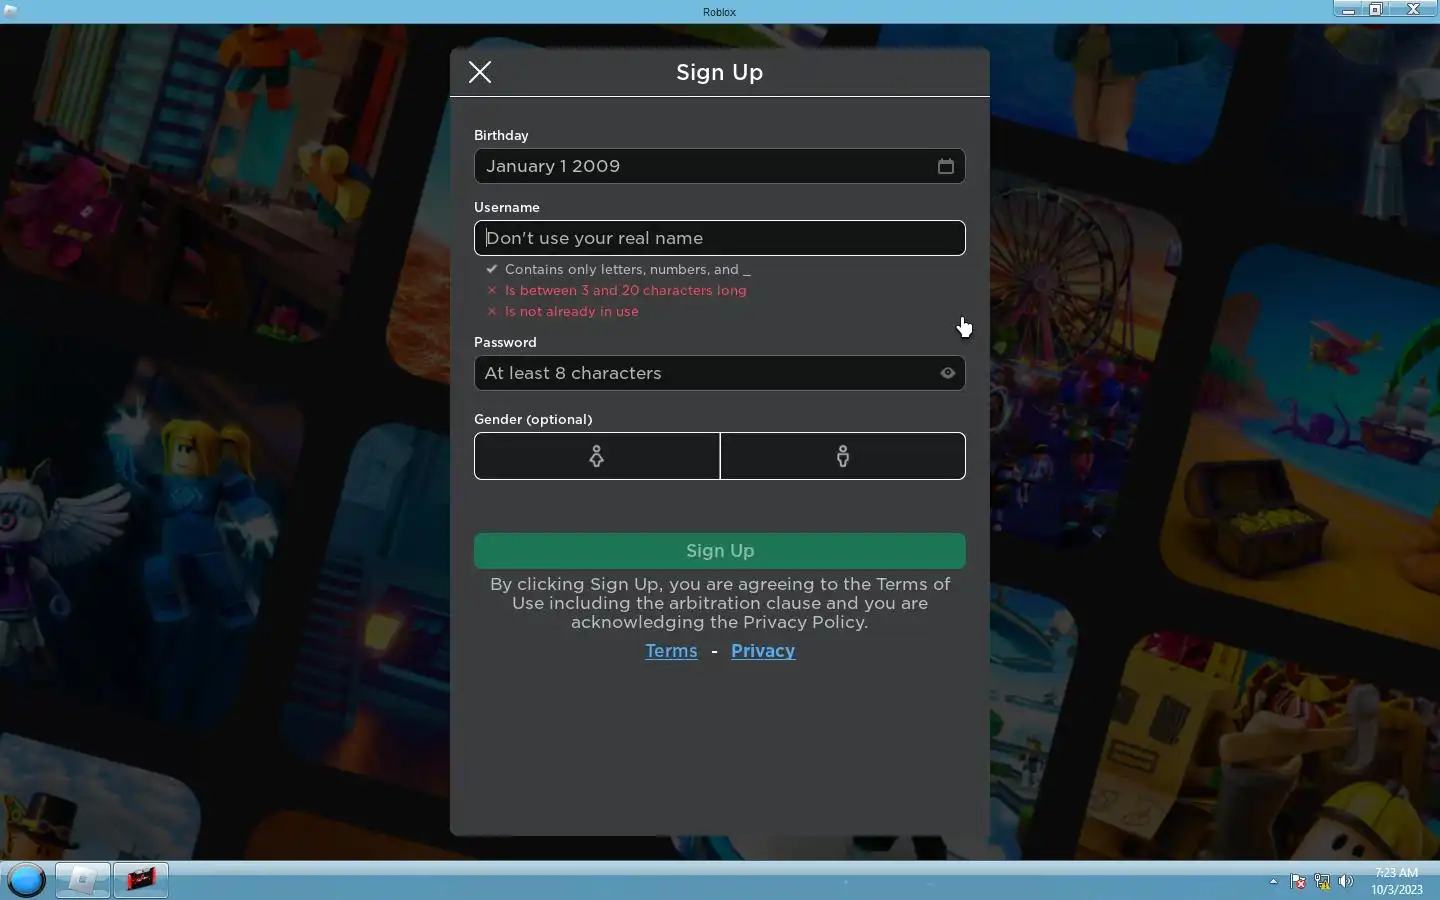Open the network status tray icon
This screenshot has width=1440, height=900.
coord(1322,882)
